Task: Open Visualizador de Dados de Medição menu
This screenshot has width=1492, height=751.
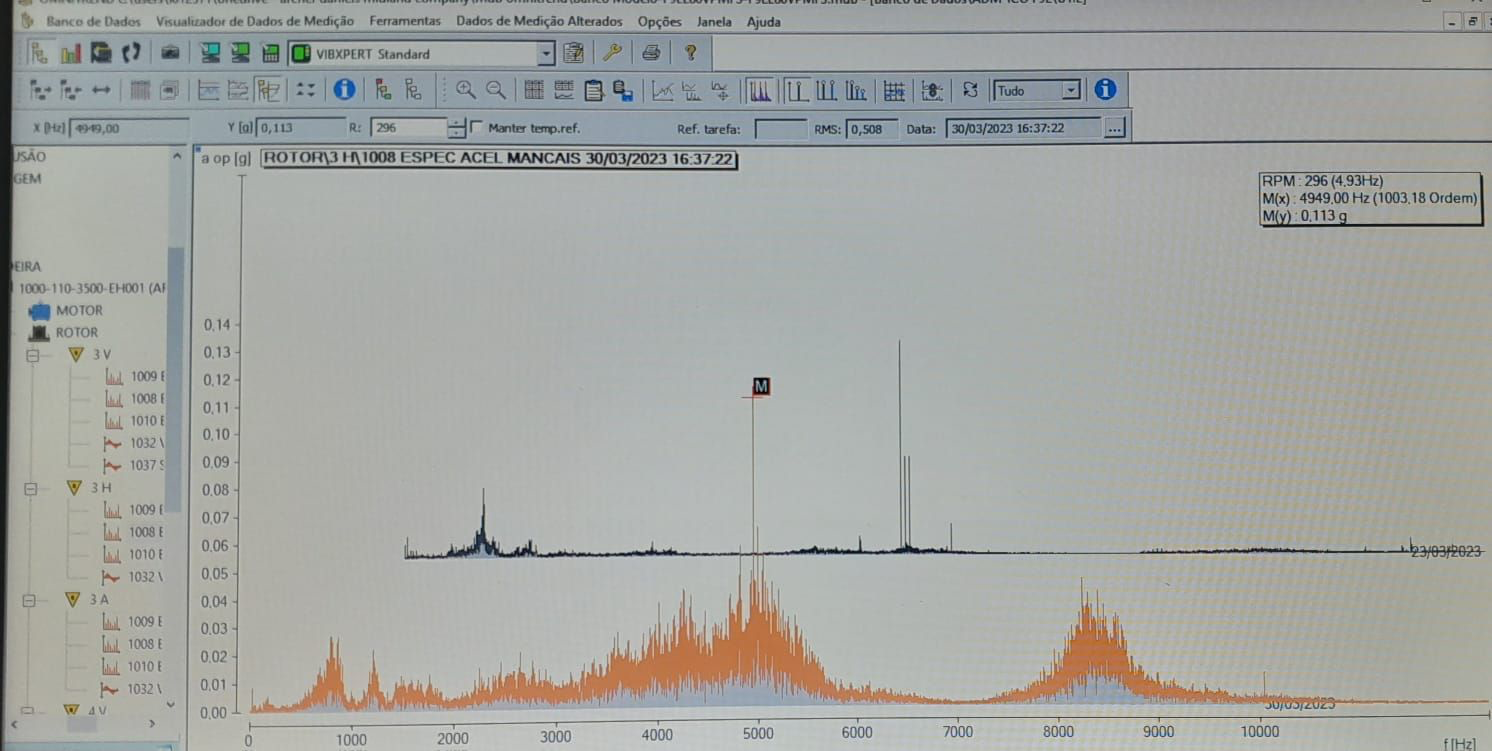Action: point(255,21)
